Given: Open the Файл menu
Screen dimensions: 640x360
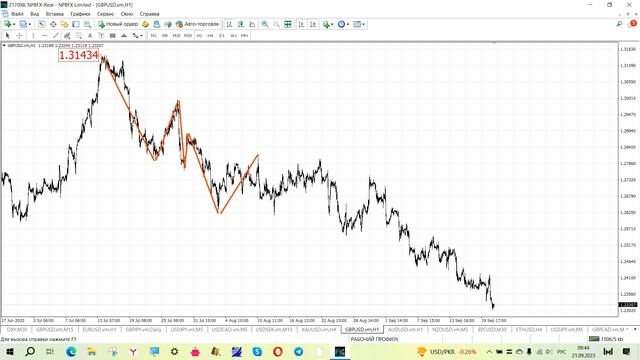Looking at the screenshot, I should (x=17, y=14).
